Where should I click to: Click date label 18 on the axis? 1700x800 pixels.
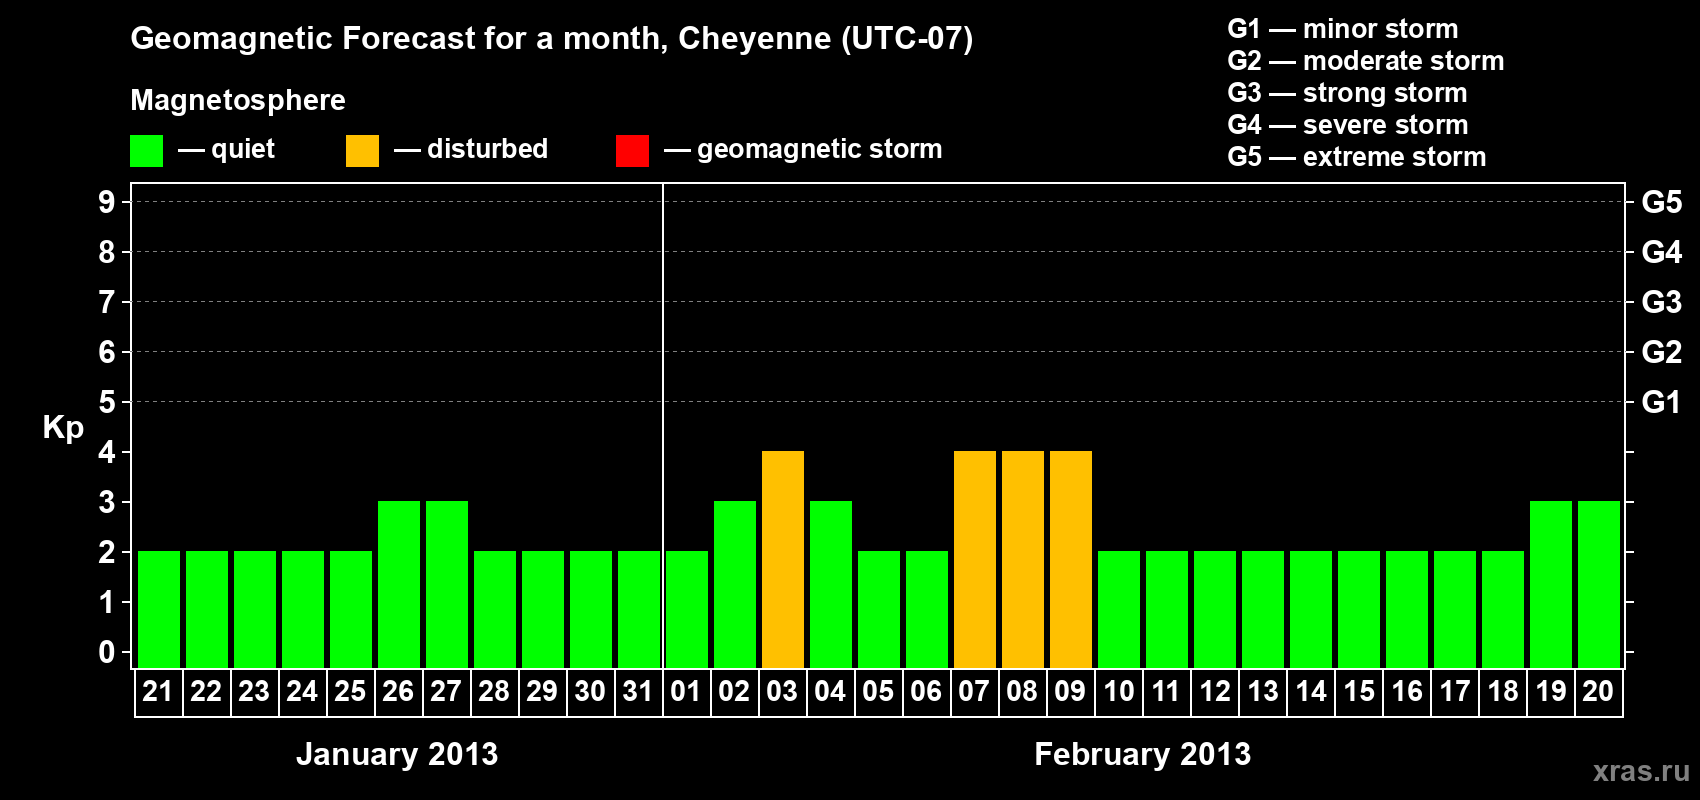(1503, 691)
